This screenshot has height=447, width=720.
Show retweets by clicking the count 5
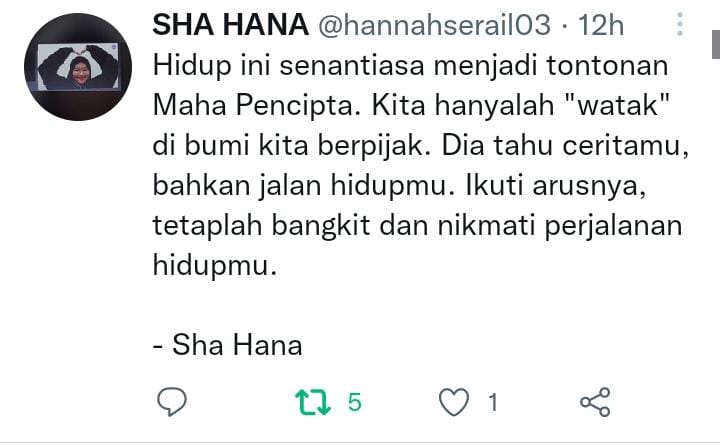354,402
